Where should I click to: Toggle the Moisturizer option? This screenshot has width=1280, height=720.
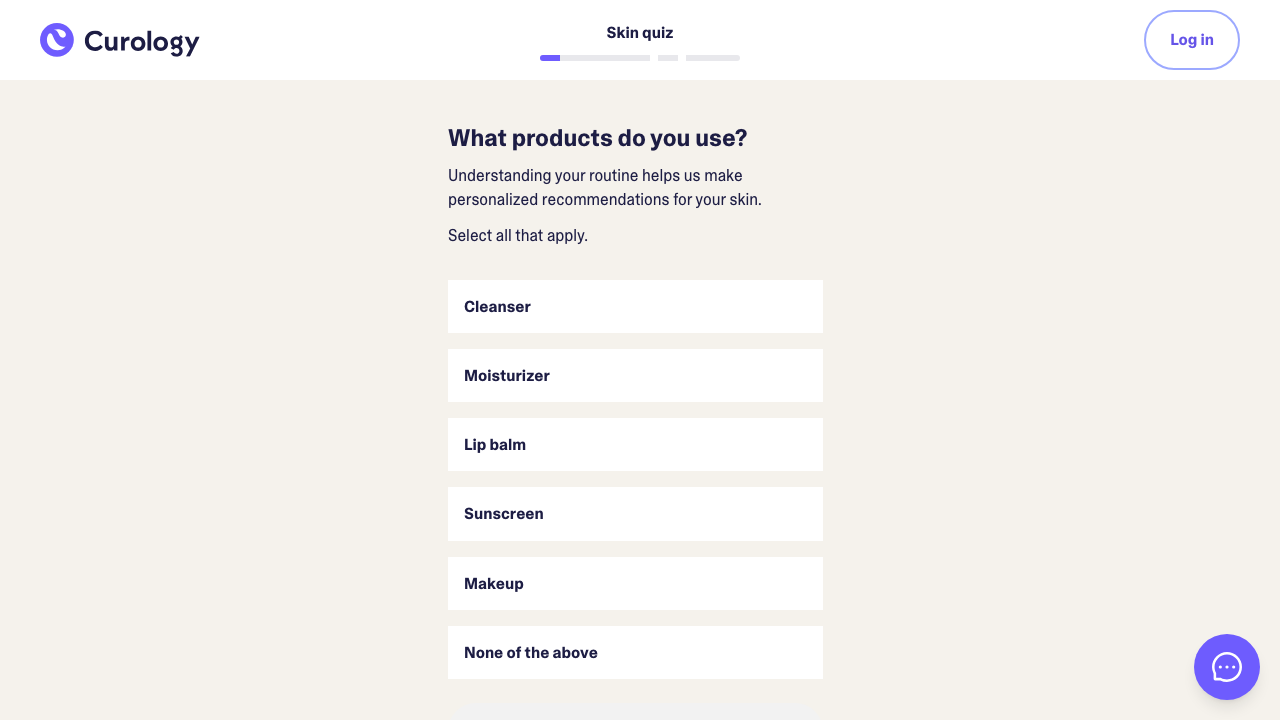(x=635, y=376)
